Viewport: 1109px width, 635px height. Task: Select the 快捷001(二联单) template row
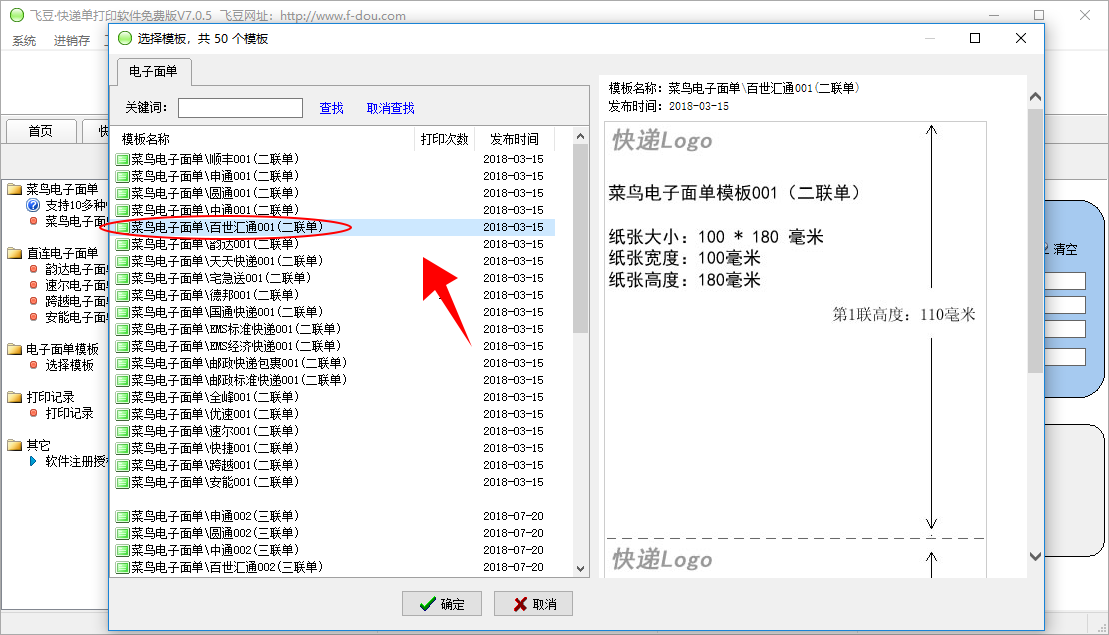click(335, 448)
